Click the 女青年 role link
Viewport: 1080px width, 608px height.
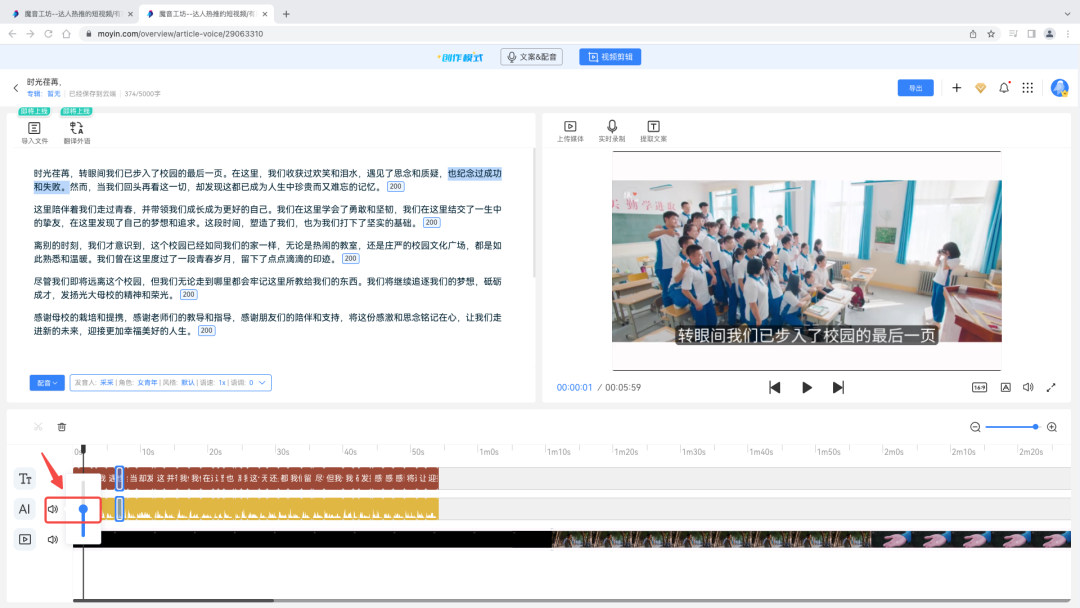coord(147,383)
